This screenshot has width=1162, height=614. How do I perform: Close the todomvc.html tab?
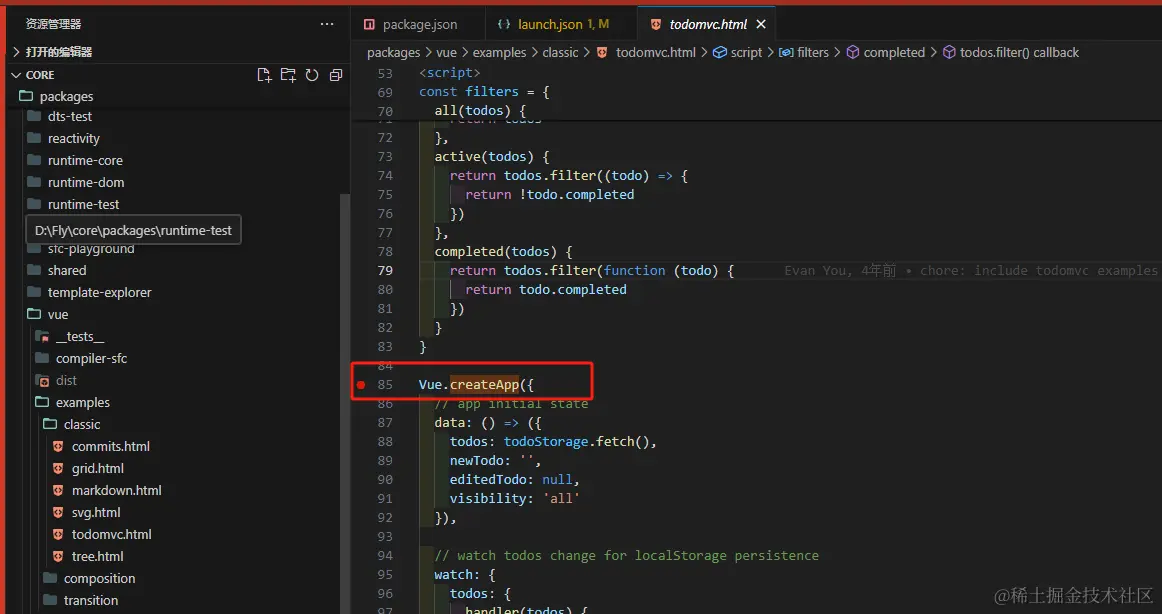point(760,24)
